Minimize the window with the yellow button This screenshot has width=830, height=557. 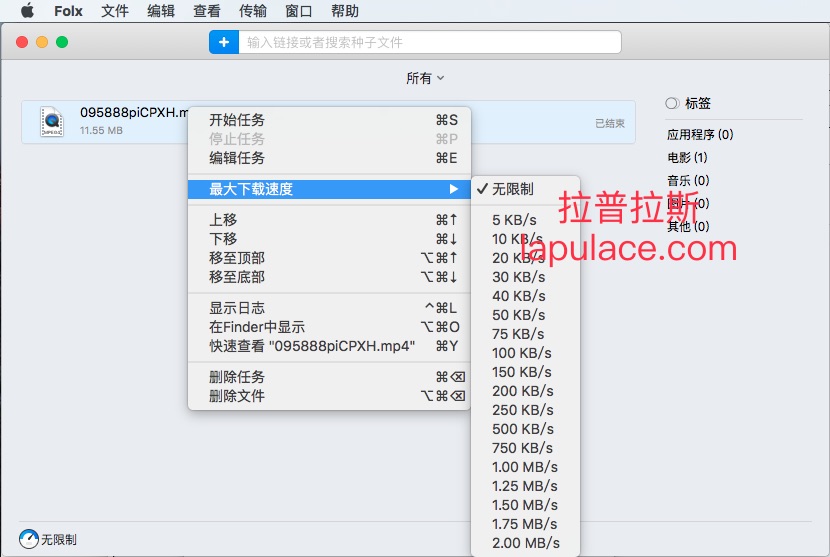(42, 42)
